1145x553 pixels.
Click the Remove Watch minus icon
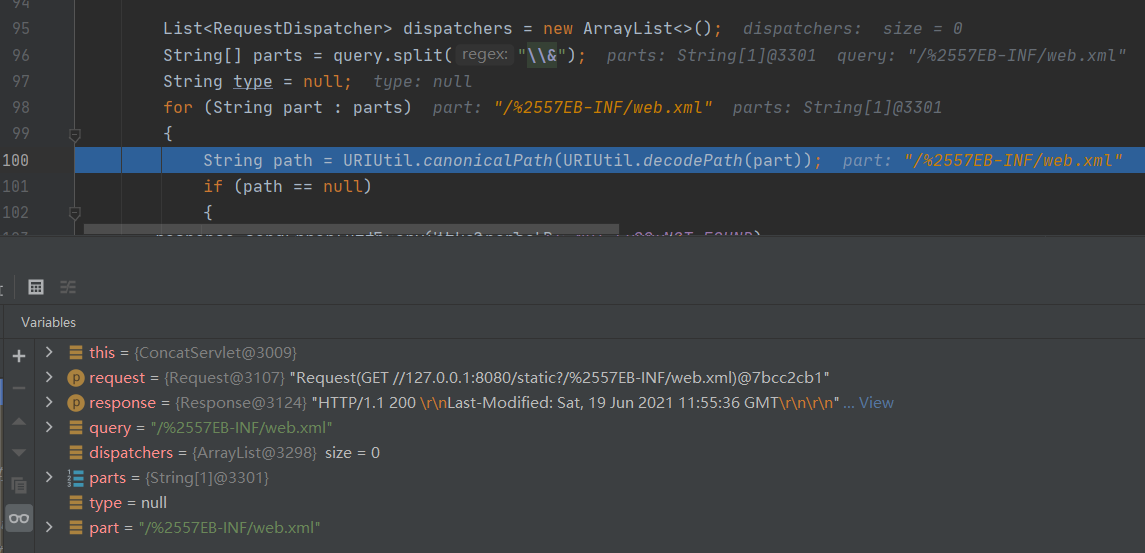click(x=18, y=387)
